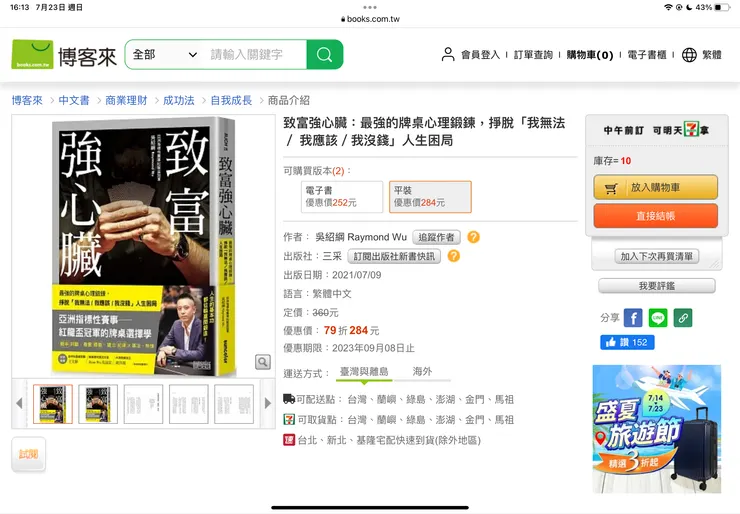Viewport: 740px width, 514px height.
Task: Click the delivery truck icon
Action: 289,399
